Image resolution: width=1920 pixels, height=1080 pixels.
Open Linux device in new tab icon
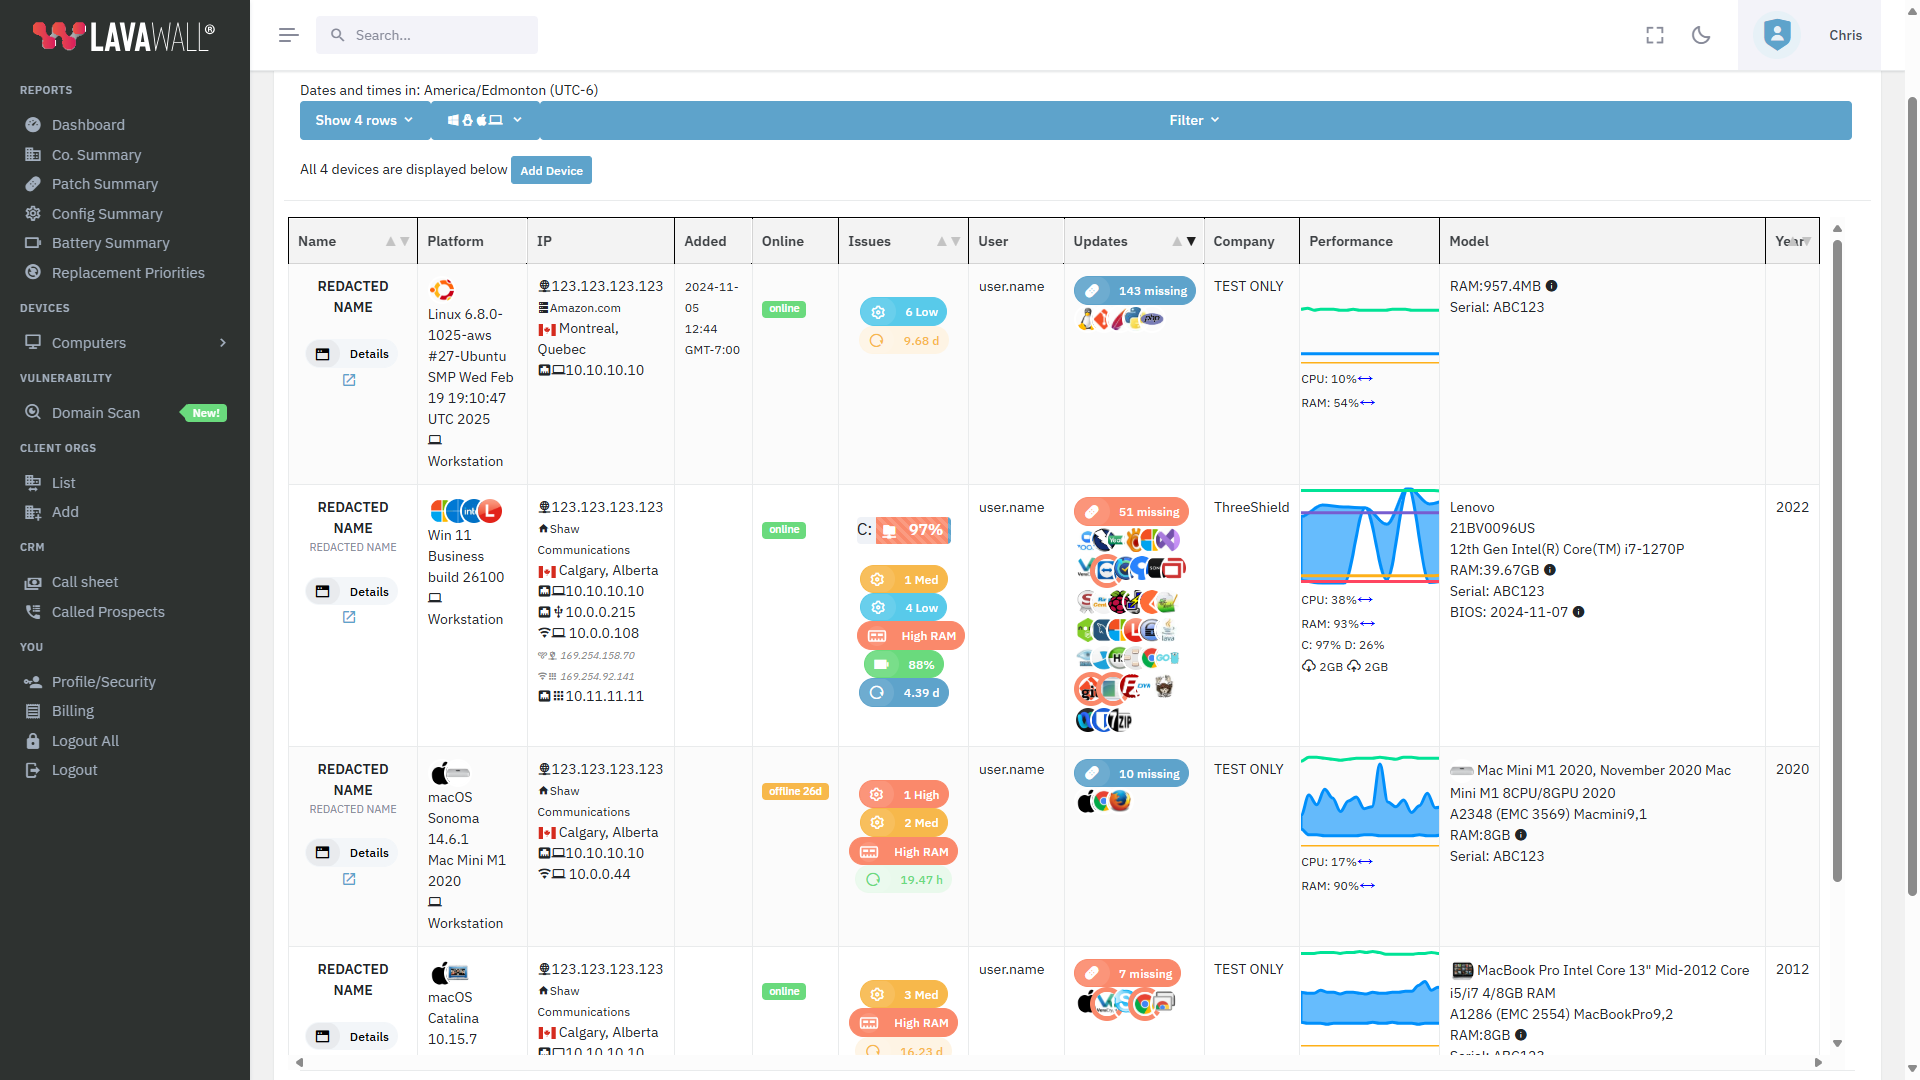349,380
